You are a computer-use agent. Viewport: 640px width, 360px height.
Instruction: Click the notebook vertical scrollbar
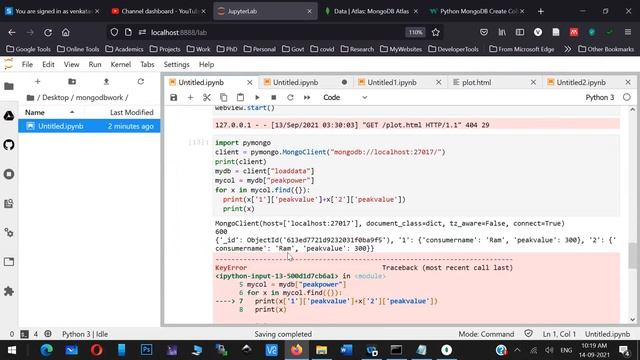click(632, 255)
